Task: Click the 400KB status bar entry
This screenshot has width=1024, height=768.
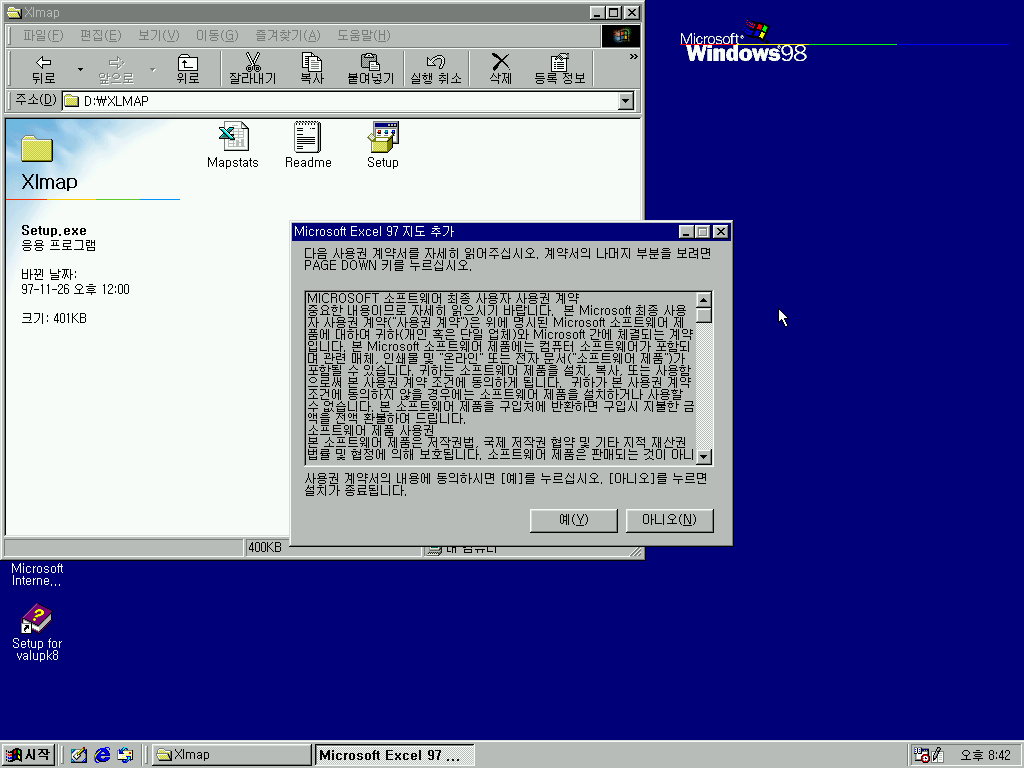Action: pos(264,547)
